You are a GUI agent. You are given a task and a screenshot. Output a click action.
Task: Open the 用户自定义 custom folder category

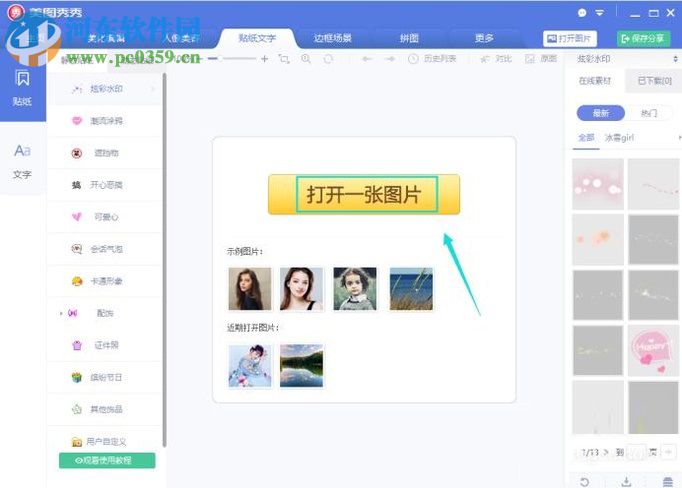pos(104,441)
